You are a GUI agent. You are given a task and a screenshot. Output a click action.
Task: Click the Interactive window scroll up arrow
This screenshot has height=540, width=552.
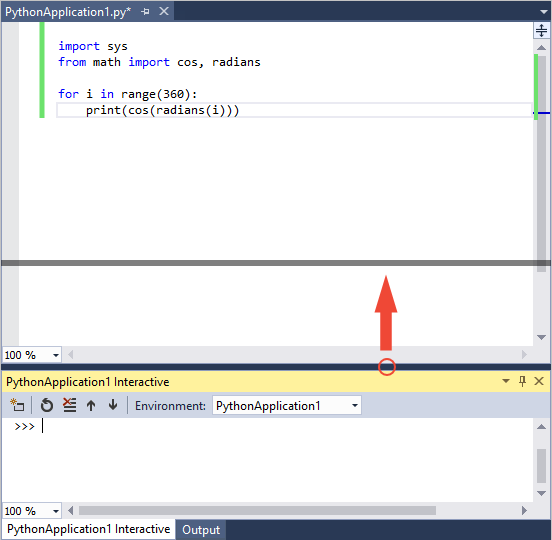pos(541,427)
